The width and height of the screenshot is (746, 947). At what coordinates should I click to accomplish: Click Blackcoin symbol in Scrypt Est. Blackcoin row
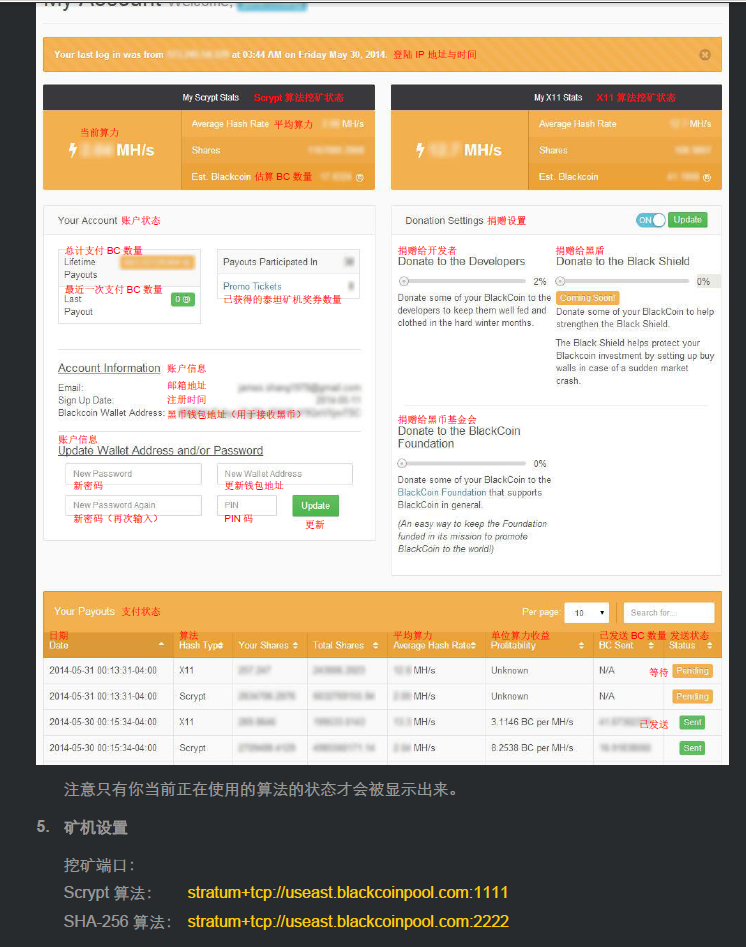tap(360, 178)
